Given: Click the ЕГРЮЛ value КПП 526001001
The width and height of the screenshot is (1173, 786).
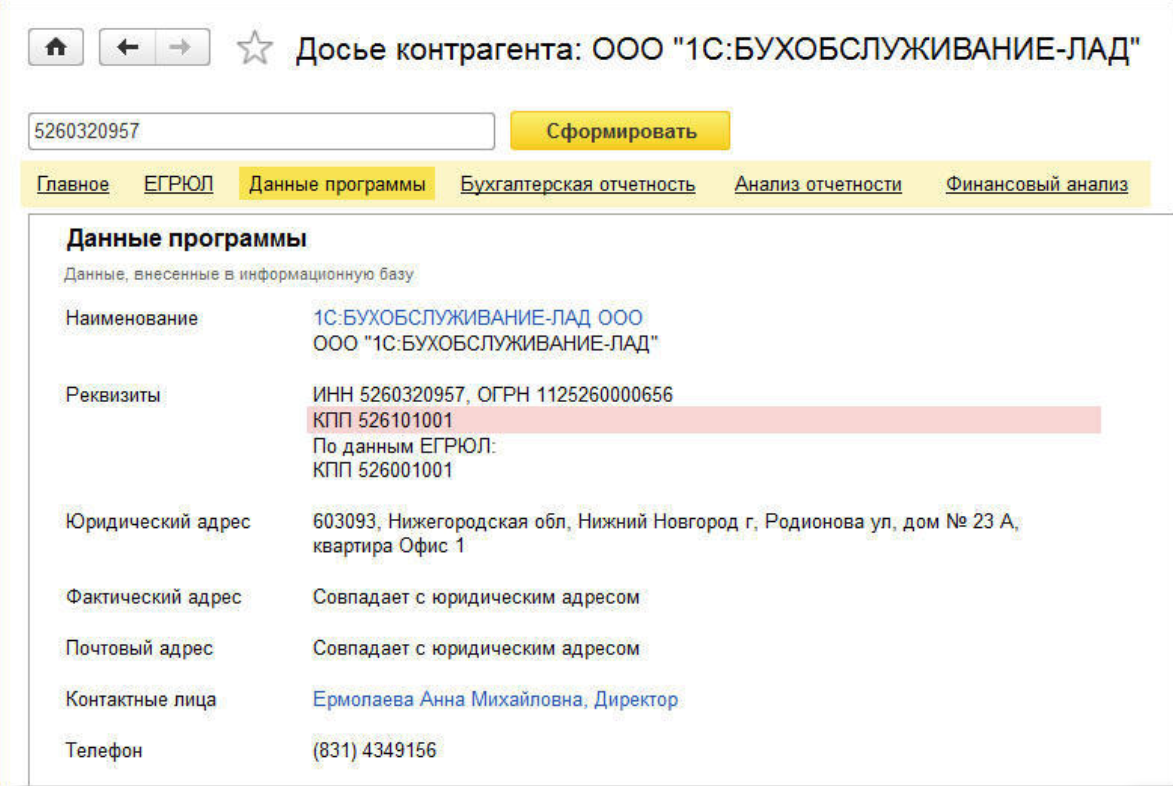Looking at the screenshot, I should click(x=383, y=470).
